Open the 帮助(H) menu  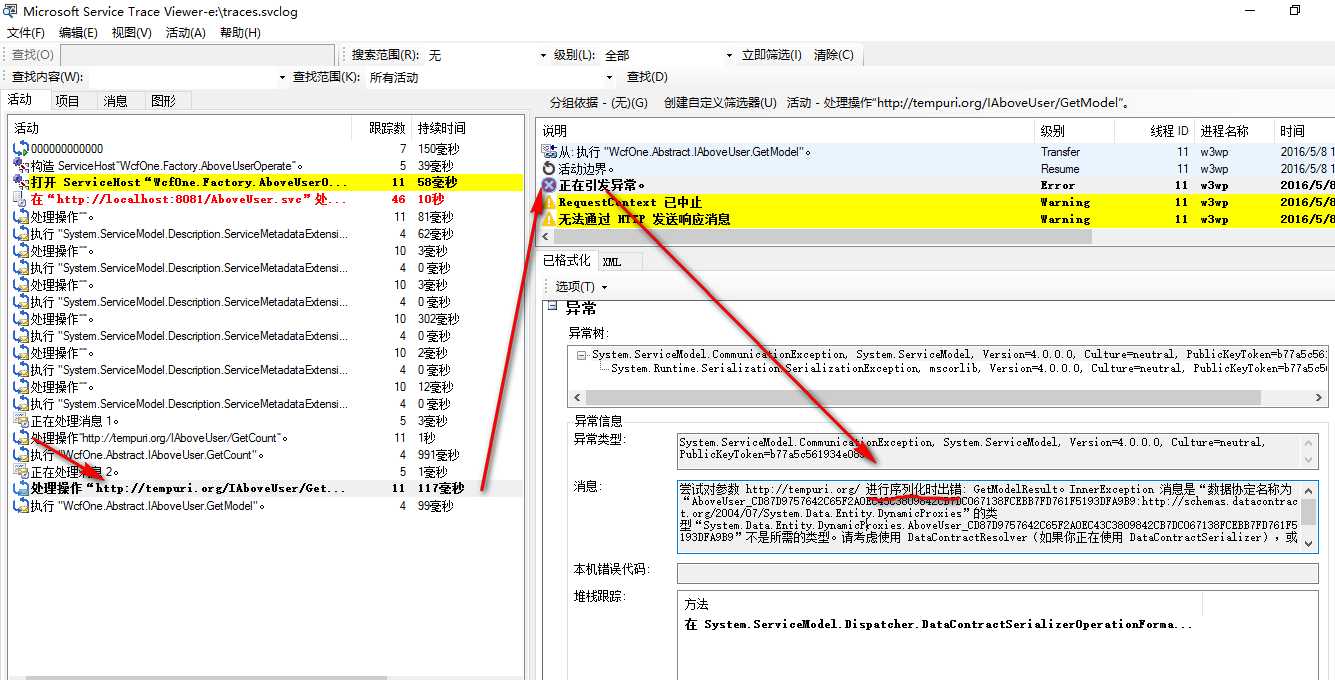240,32
